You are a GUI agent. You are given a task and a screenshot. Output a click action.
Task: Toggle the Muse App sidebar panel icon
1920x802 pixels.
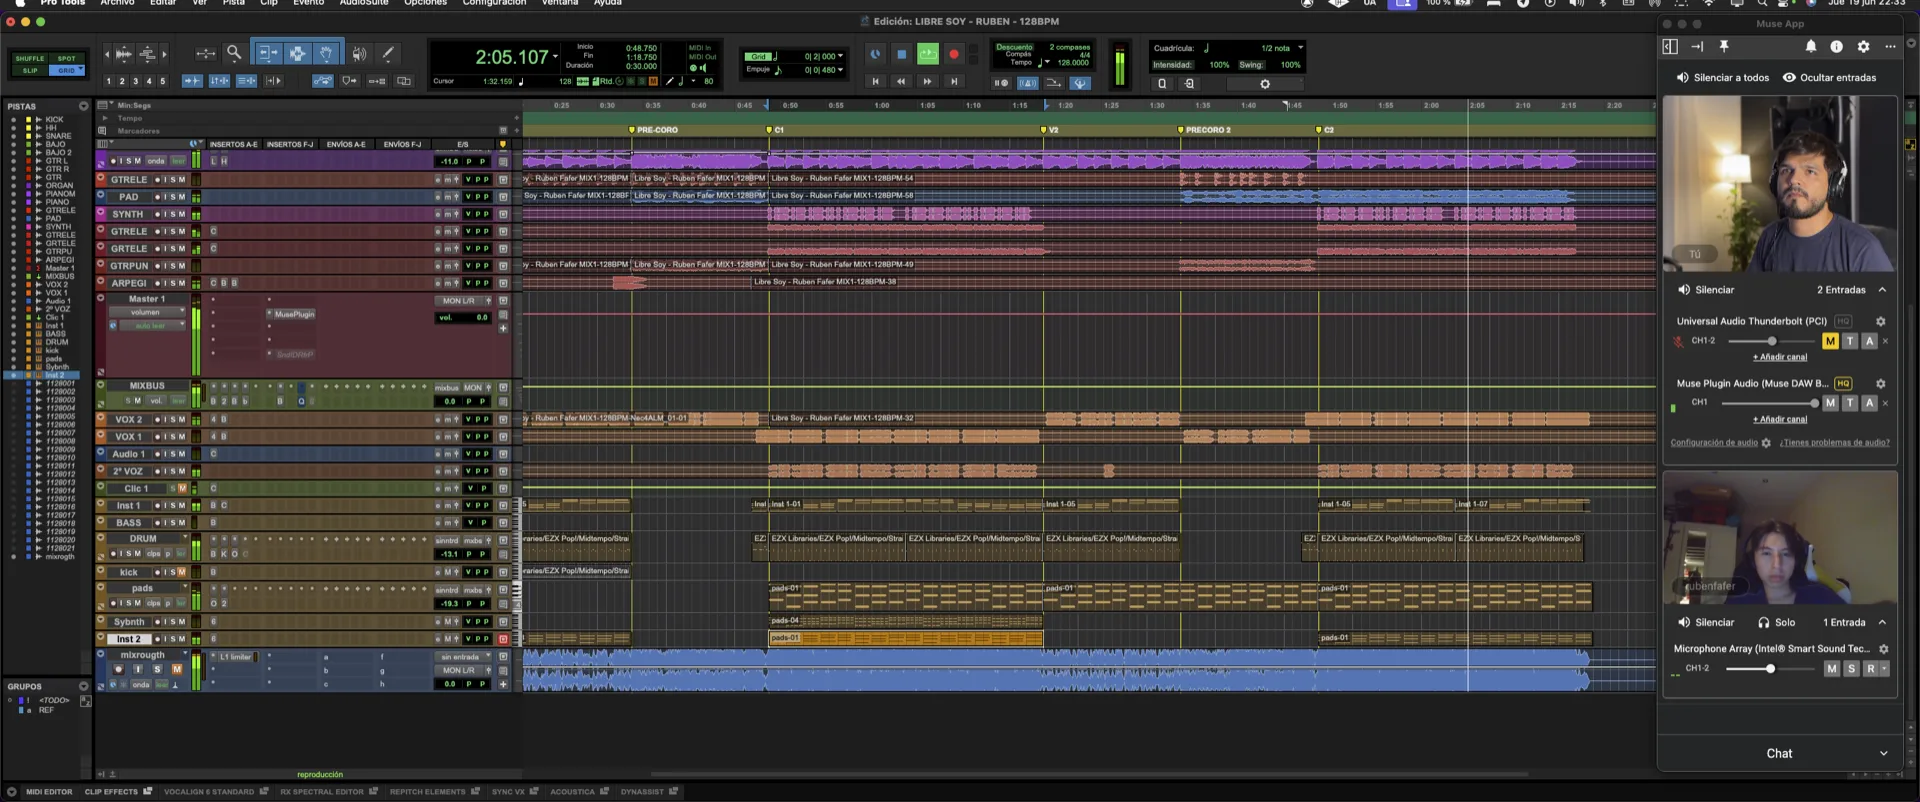(x=1670, y=47)
